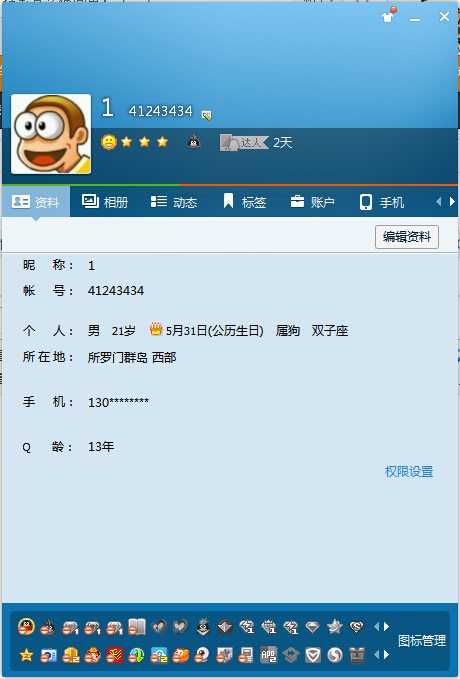
Task: Click the open book icon in top row
Action: click(x=137, y=627)
